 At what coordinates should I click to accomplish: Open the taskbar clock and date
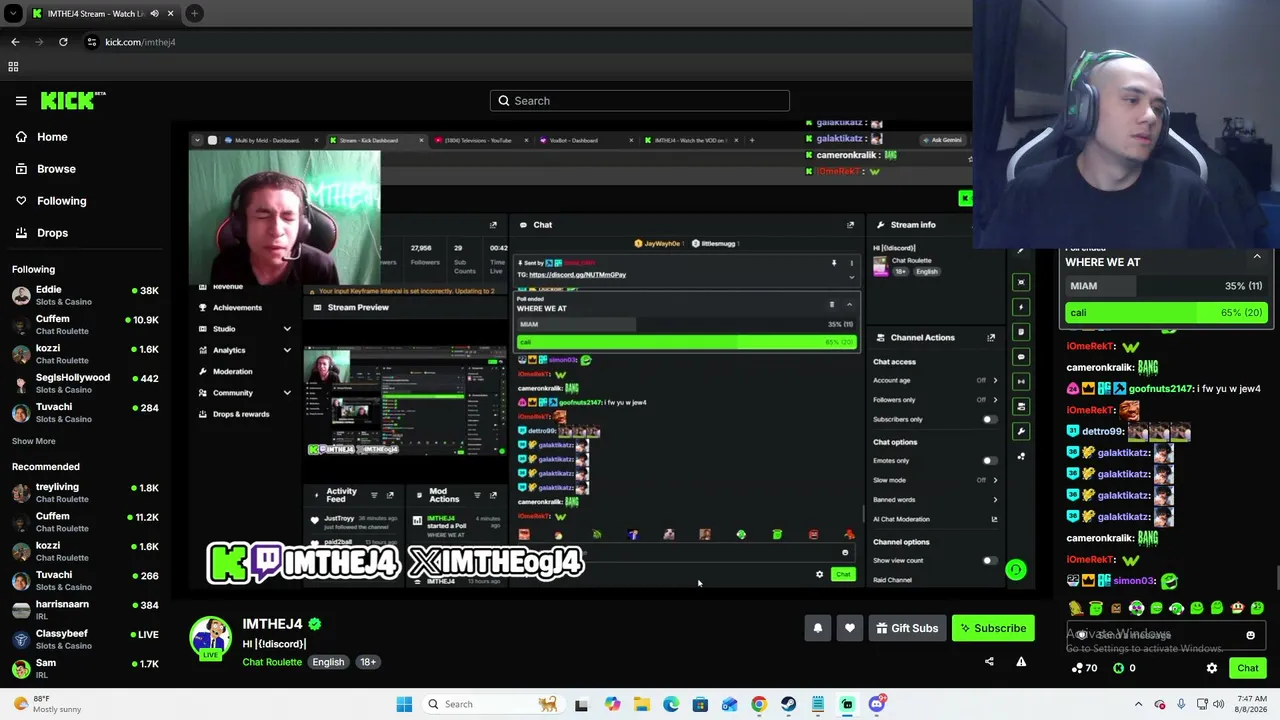[x=1250, y=704]
